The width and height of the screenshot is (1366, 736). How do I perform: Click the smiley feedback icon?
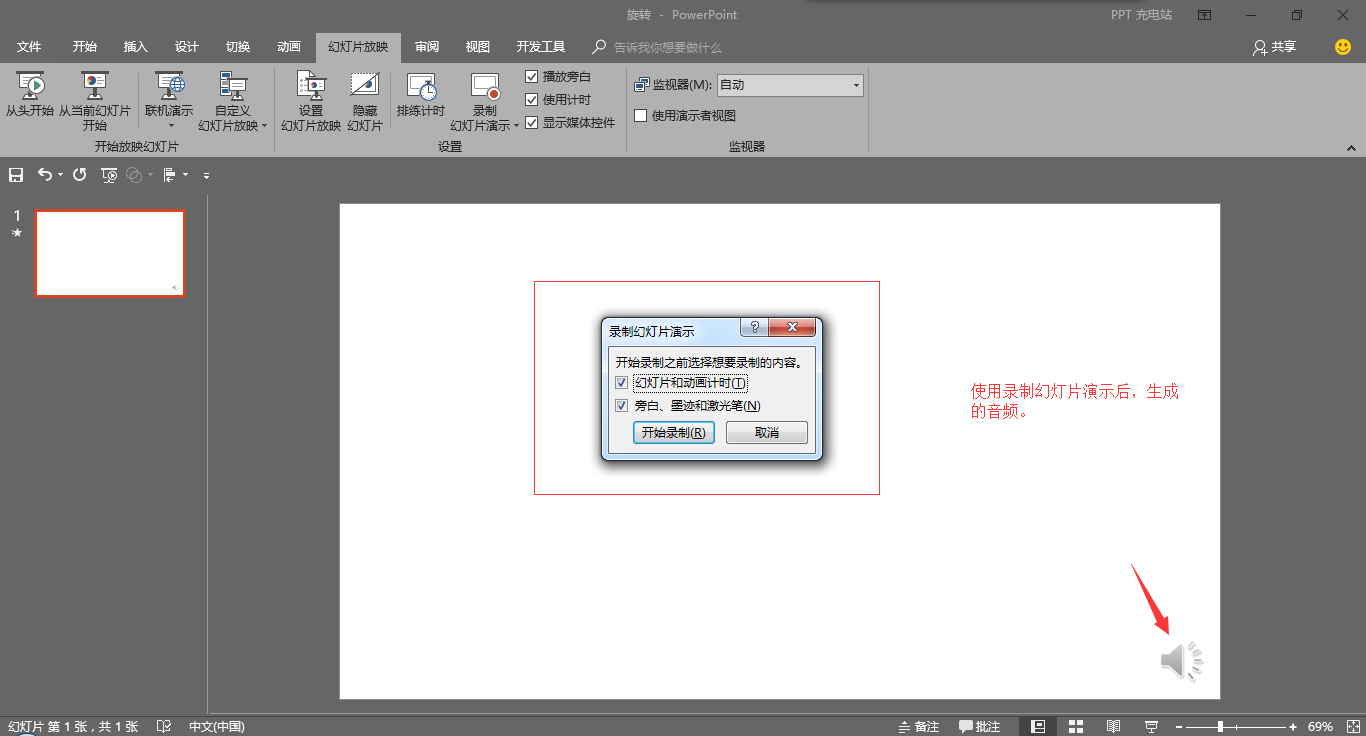1343,47
